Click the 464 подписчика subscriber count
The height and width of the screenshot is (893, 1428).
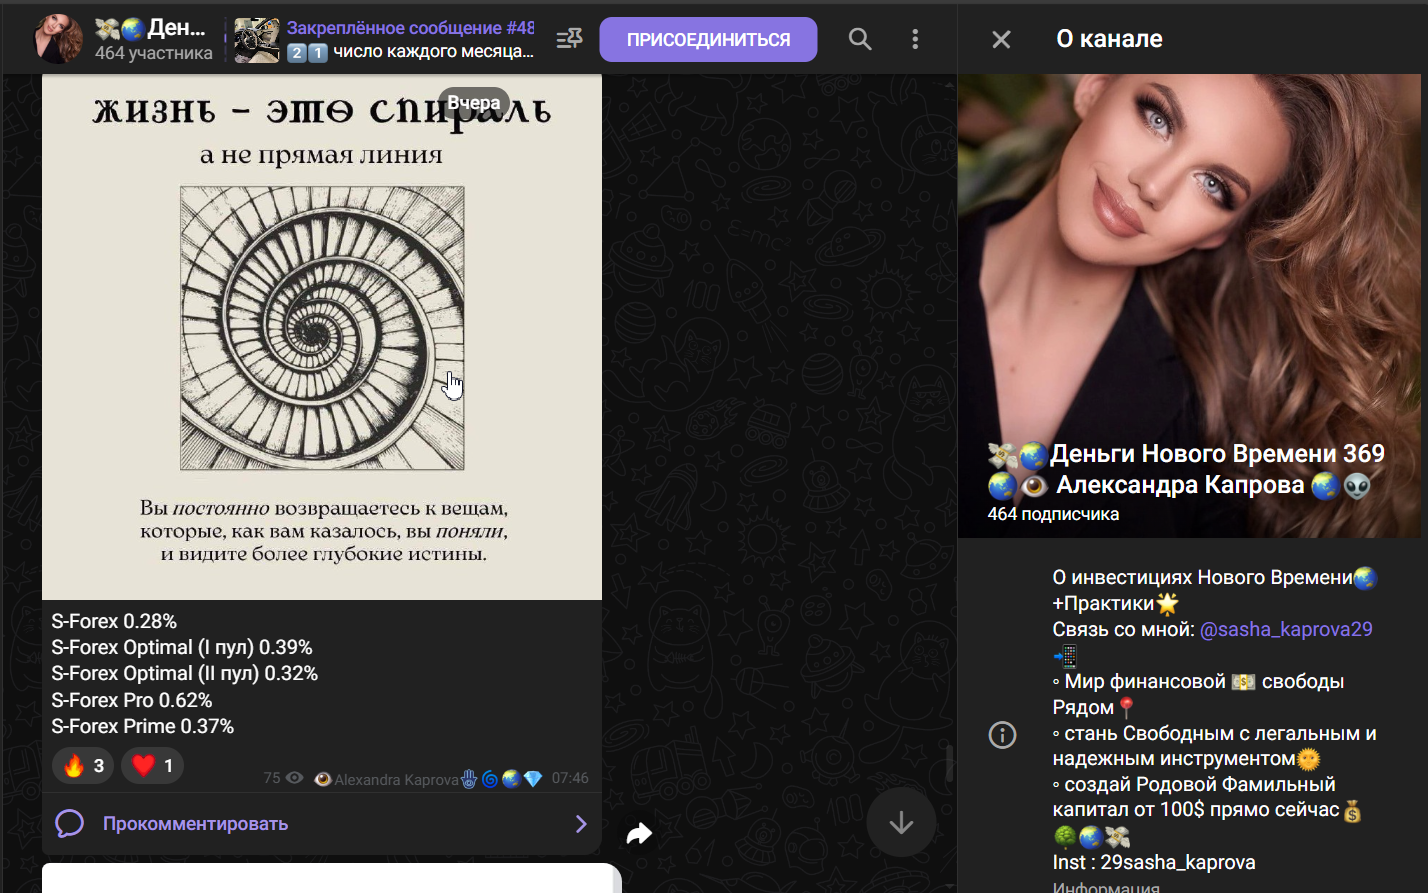point(1053,514)
